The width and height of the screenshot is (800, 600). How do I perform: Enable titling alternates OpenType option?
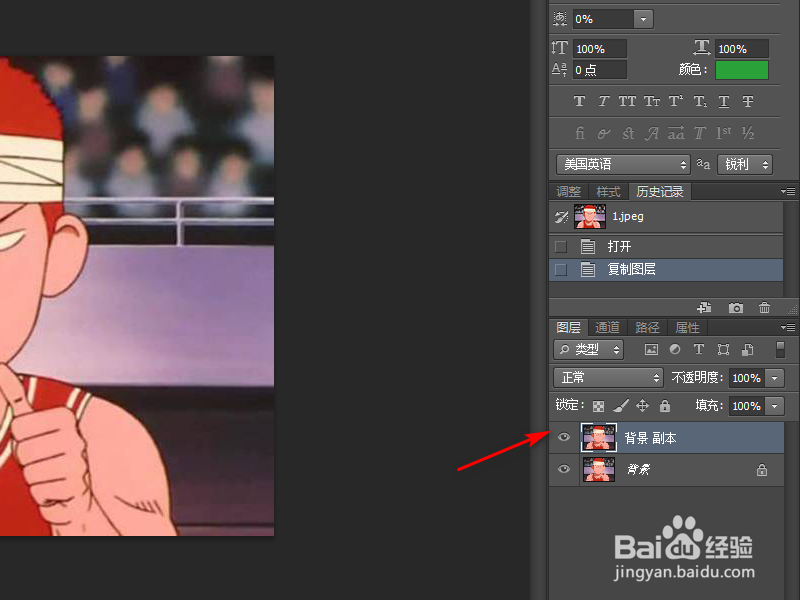point(699,133)
